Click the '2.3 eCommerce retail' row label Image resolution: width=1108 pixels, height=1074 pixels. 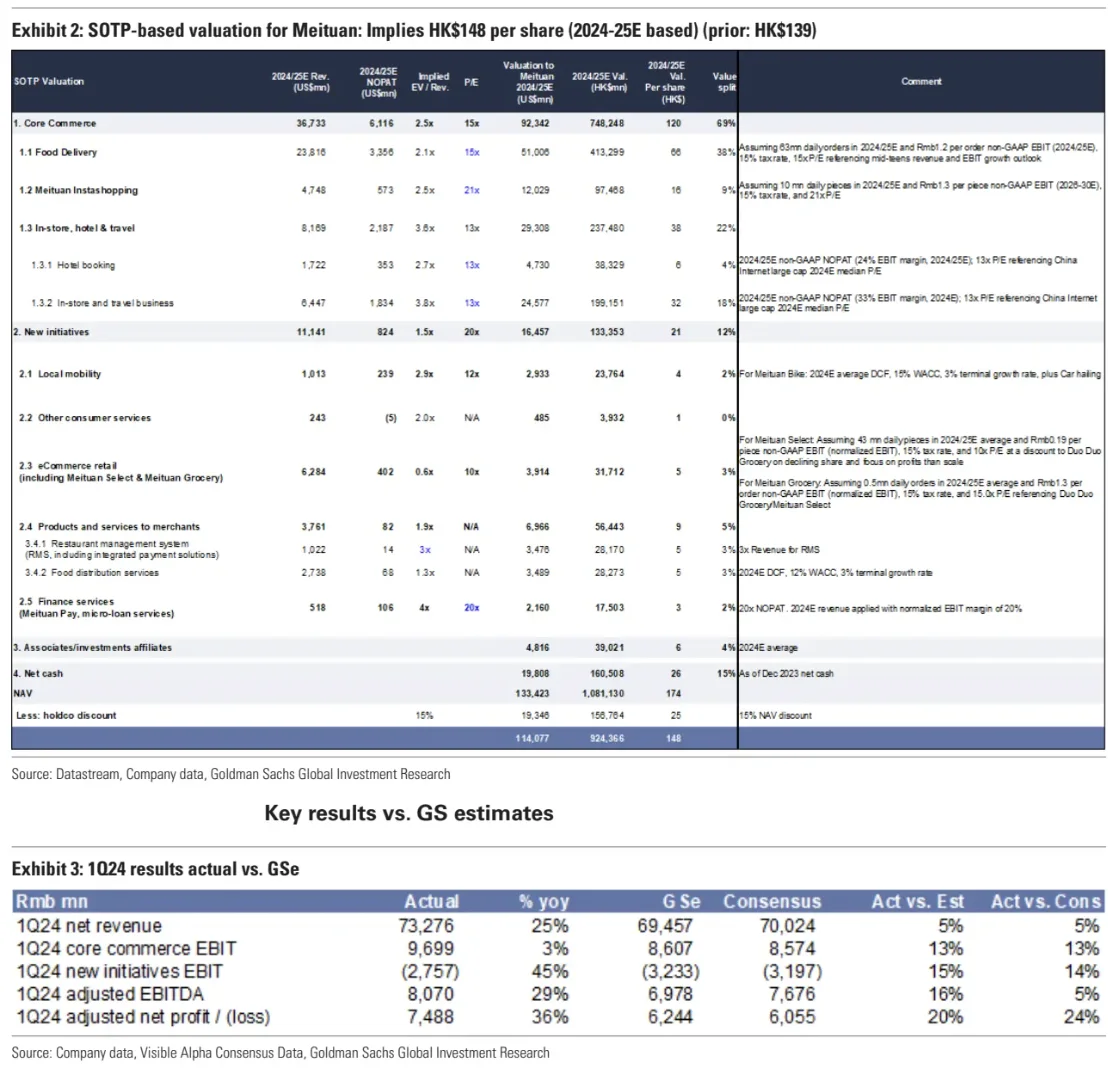[121, 471]
